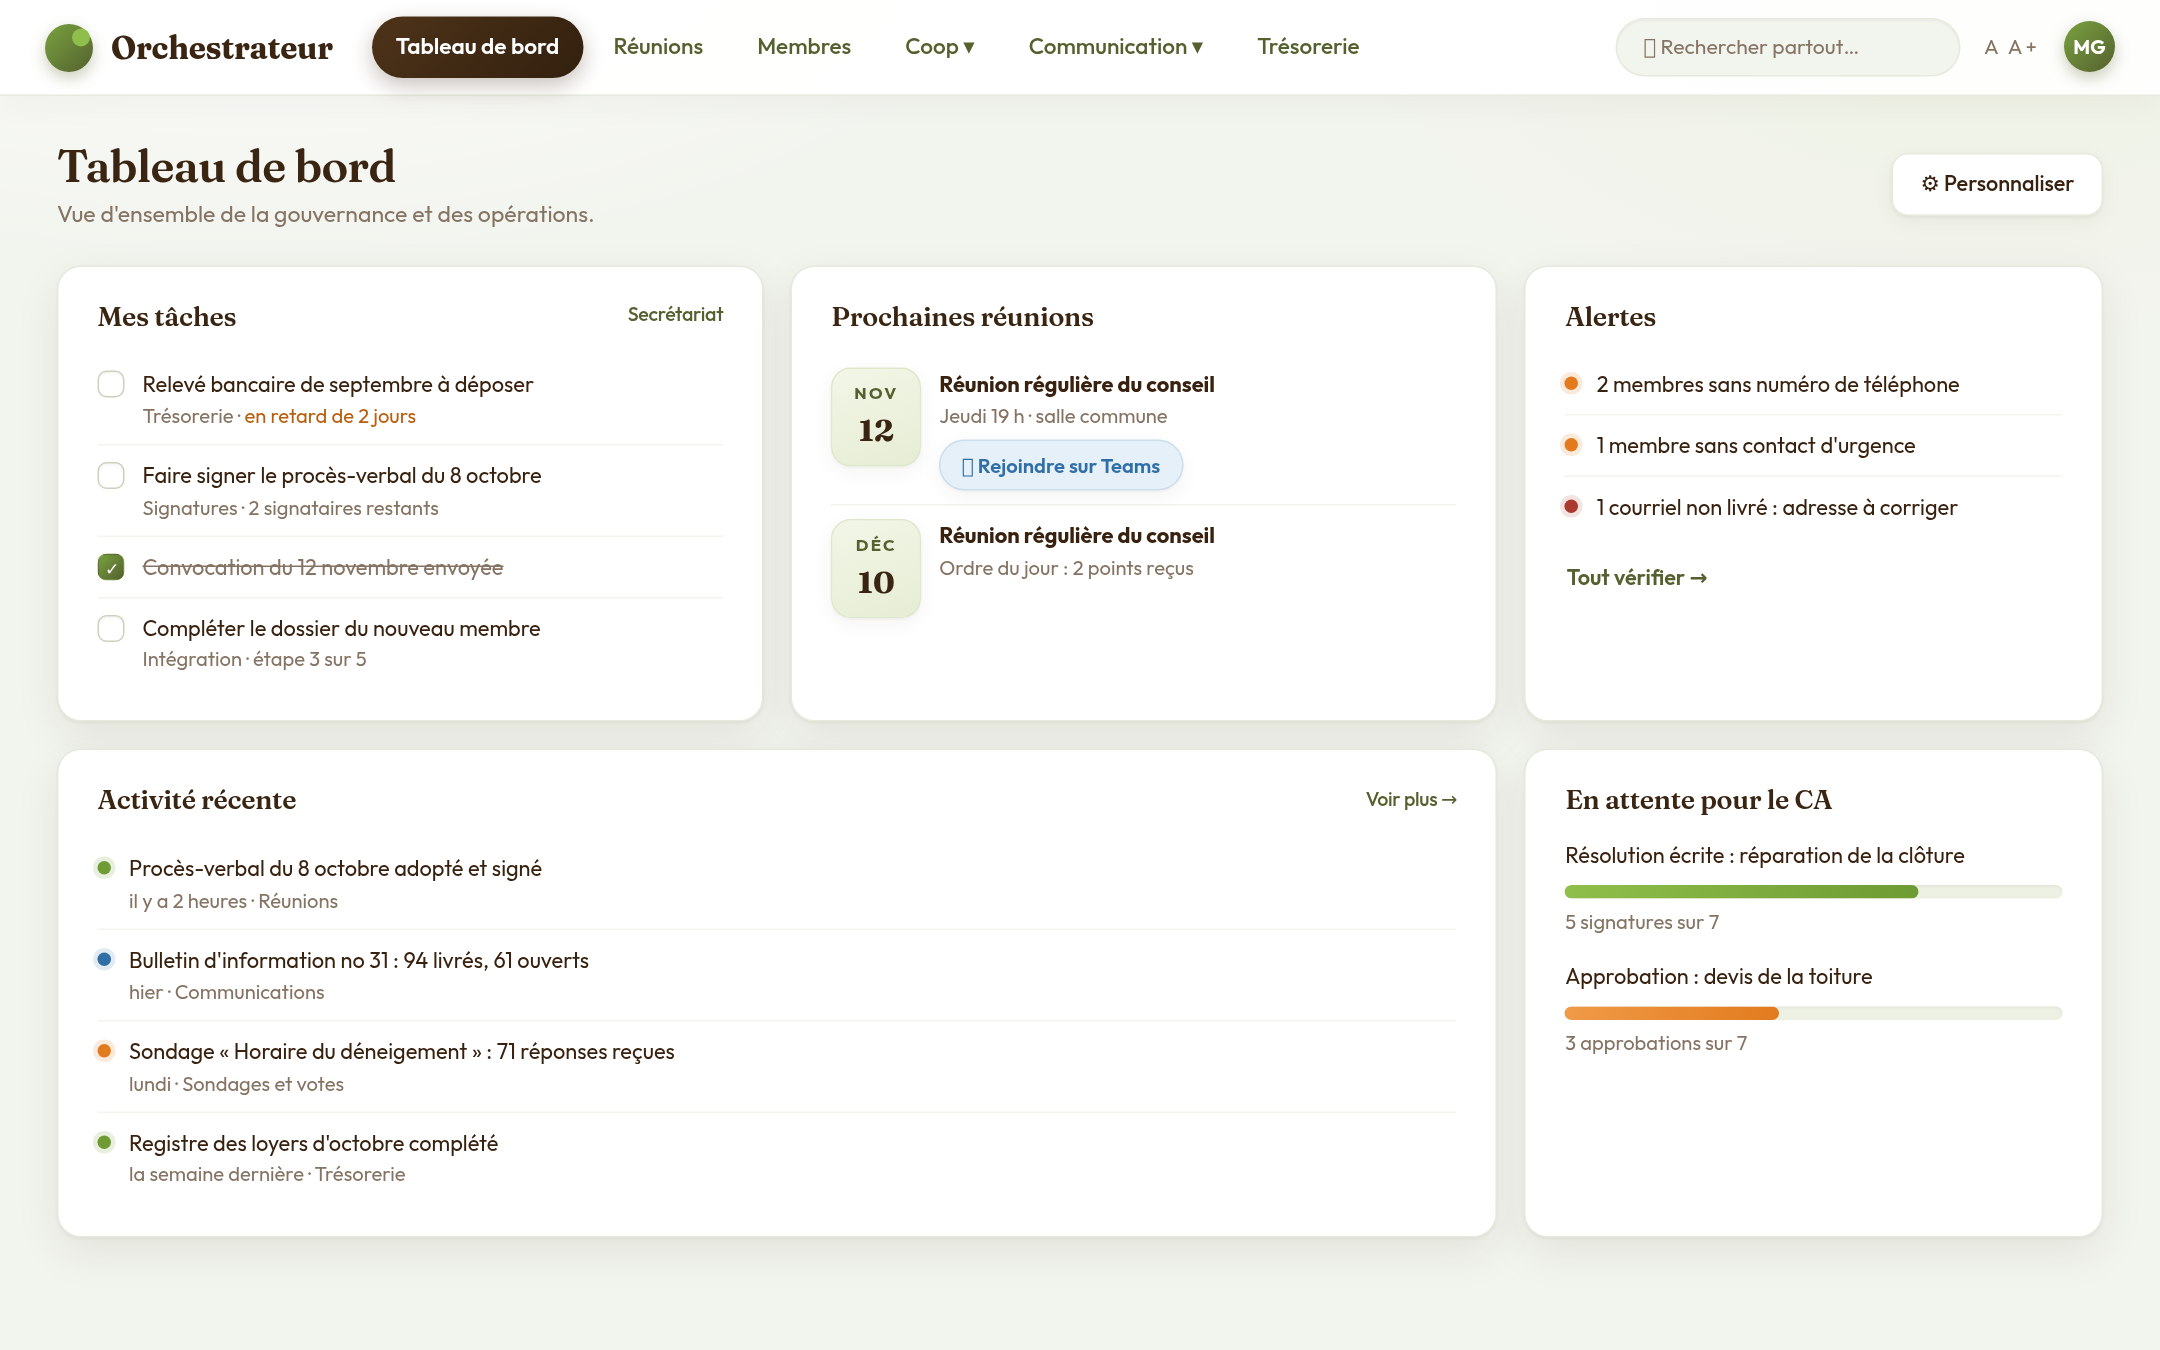Navigate to Trésorerie in top menu
The width and height of the screenshot is (2160, 1350).
[1308, 47]
